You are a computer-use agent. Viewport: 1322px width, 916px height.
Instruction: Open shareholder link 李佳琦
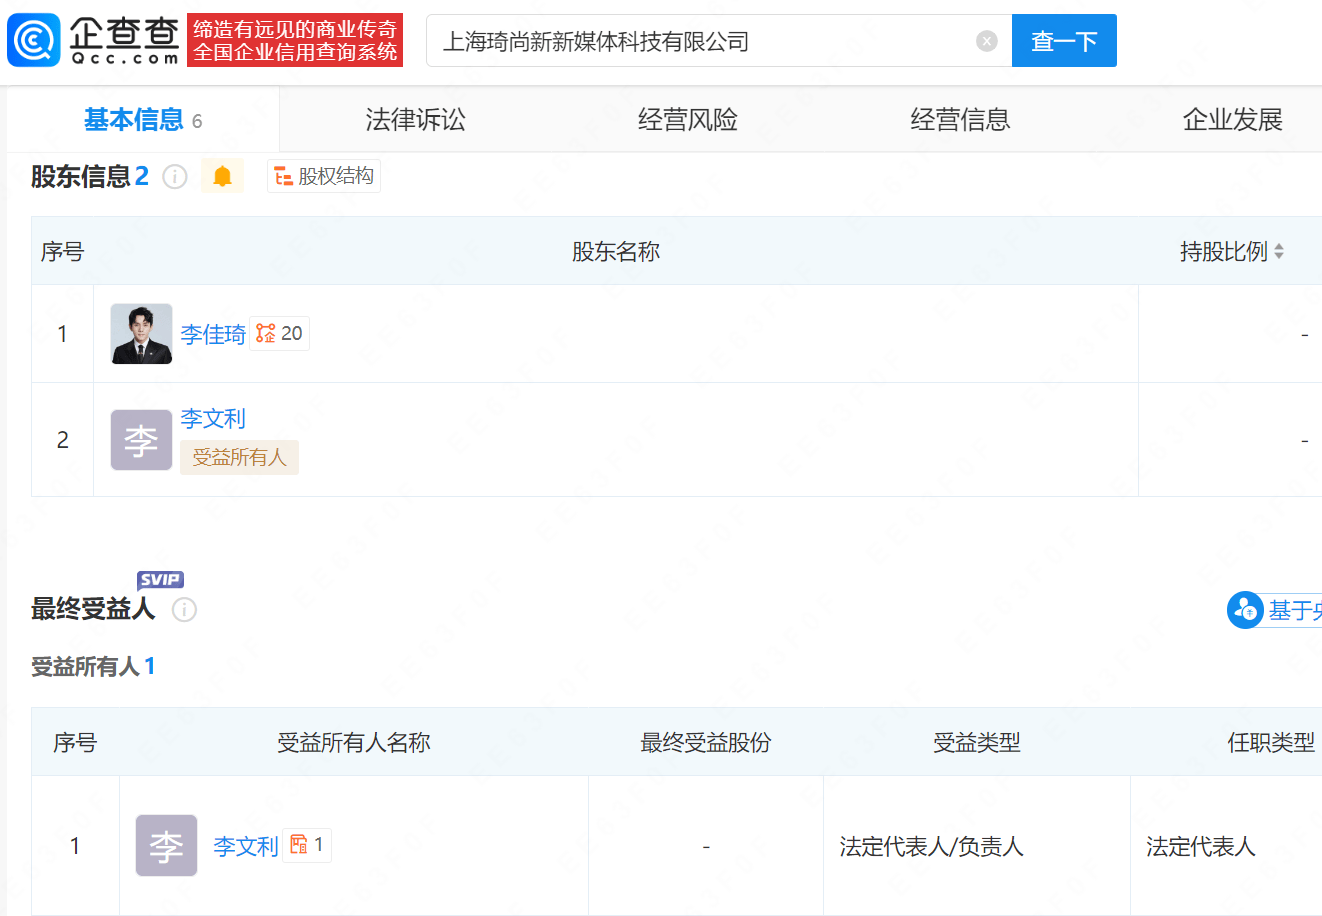click(213, 334)
